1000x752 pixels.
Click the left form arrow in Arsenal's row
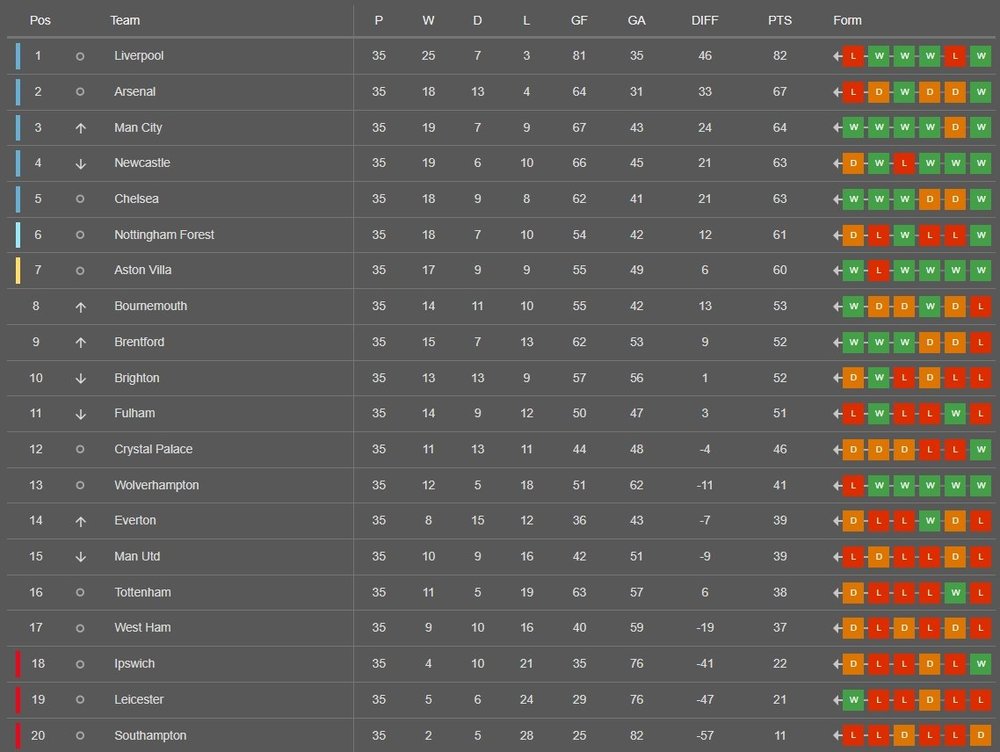pos(837,92)
